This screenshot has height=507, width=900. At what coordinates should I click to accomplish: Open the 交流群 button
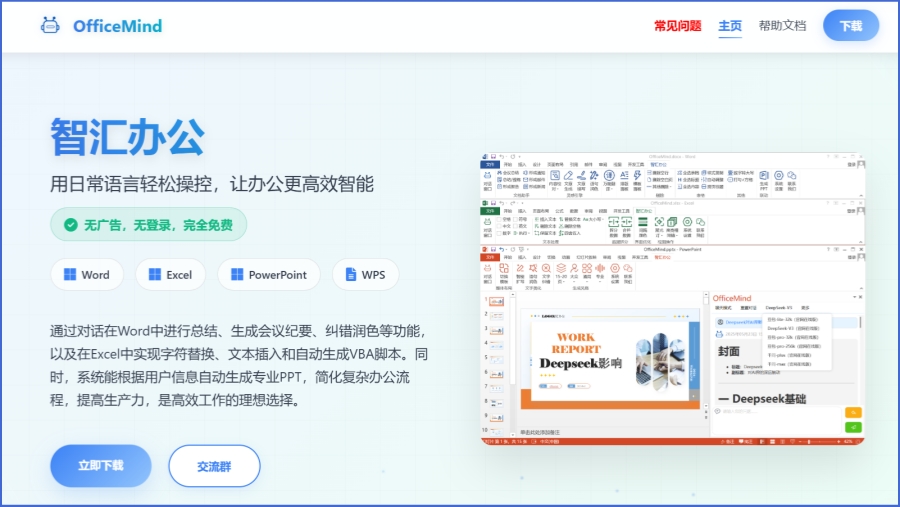point(214,466)
